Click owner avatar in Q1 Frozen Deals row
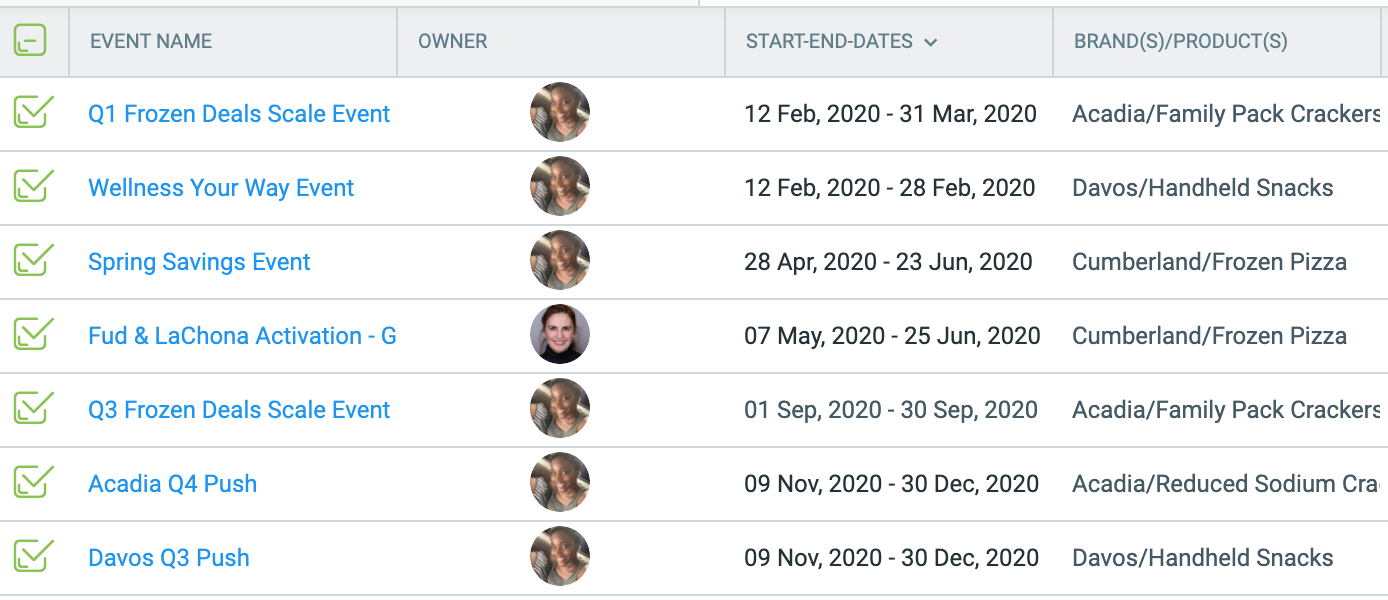 coord(560,112)
